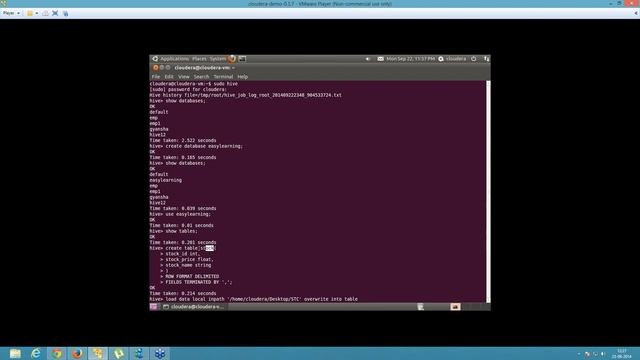This screenshot has width=640, height=360.
Task: Select cloudera@cloudera terminal in bottom taskbar
Action: point(193,307)
